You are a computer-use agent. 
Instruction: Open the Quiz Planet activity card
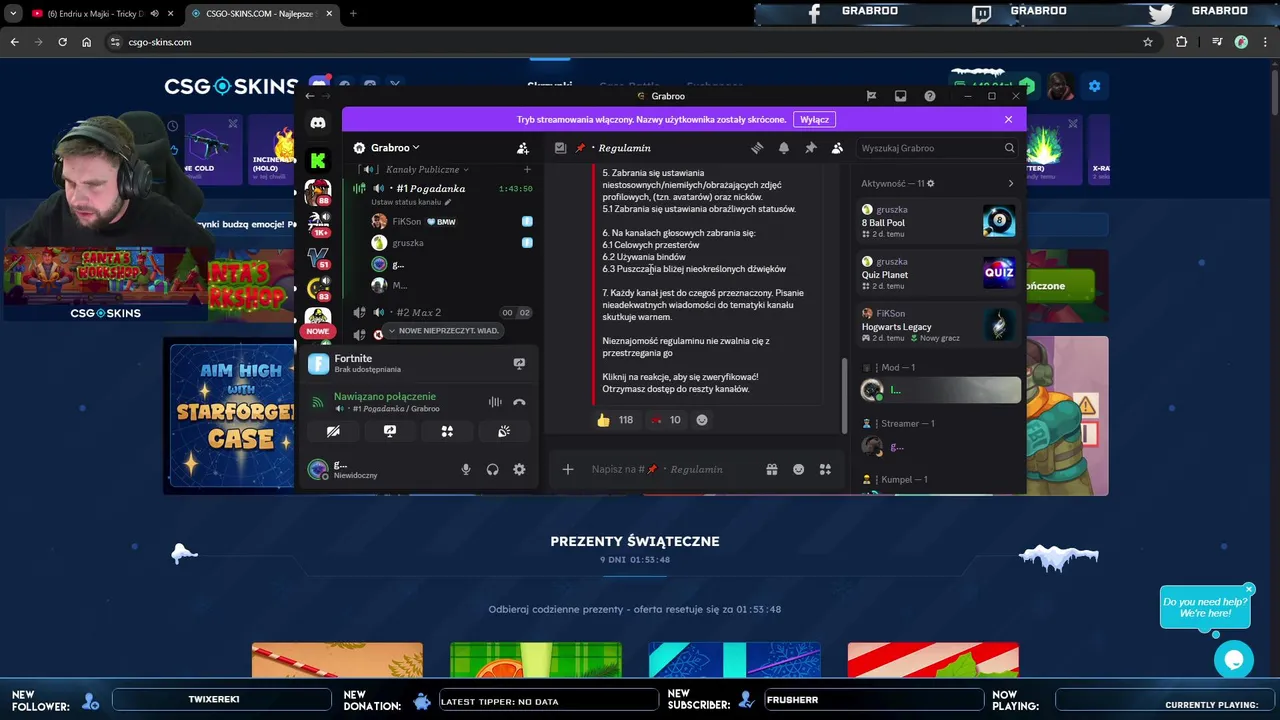938,273
